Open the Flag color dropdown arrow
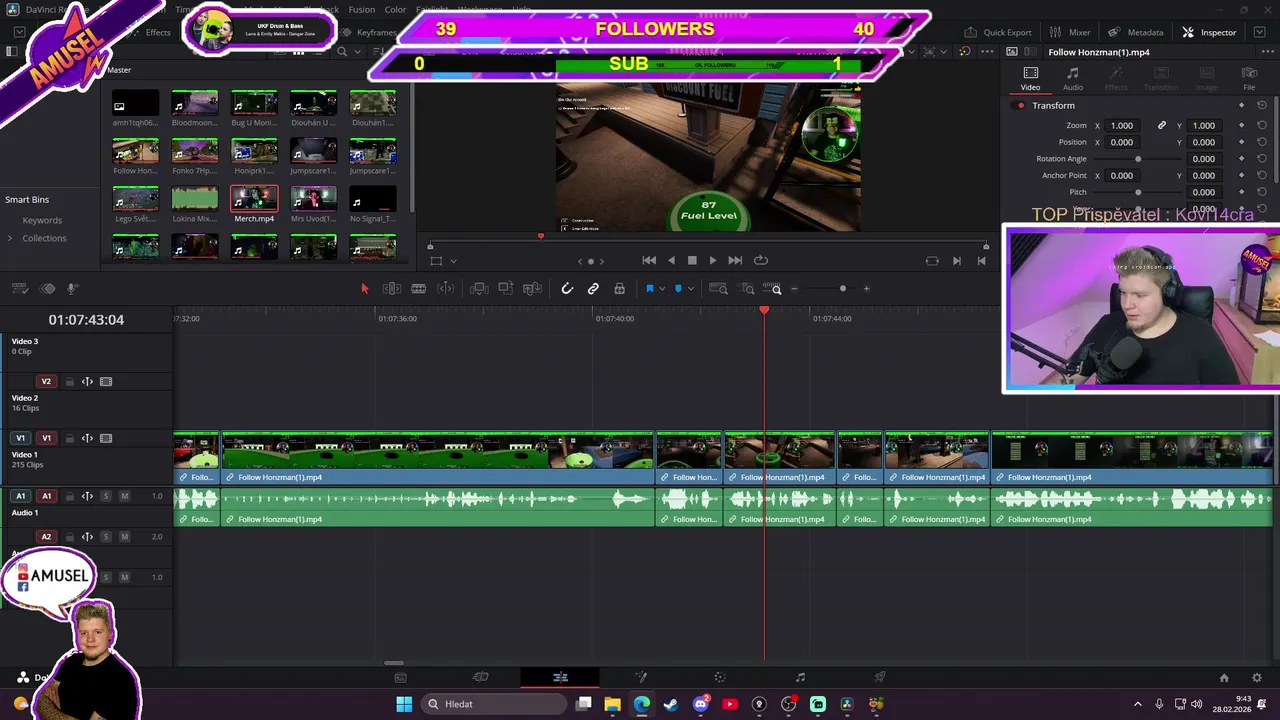The image size is (1280, 720). tap(662, 289)
